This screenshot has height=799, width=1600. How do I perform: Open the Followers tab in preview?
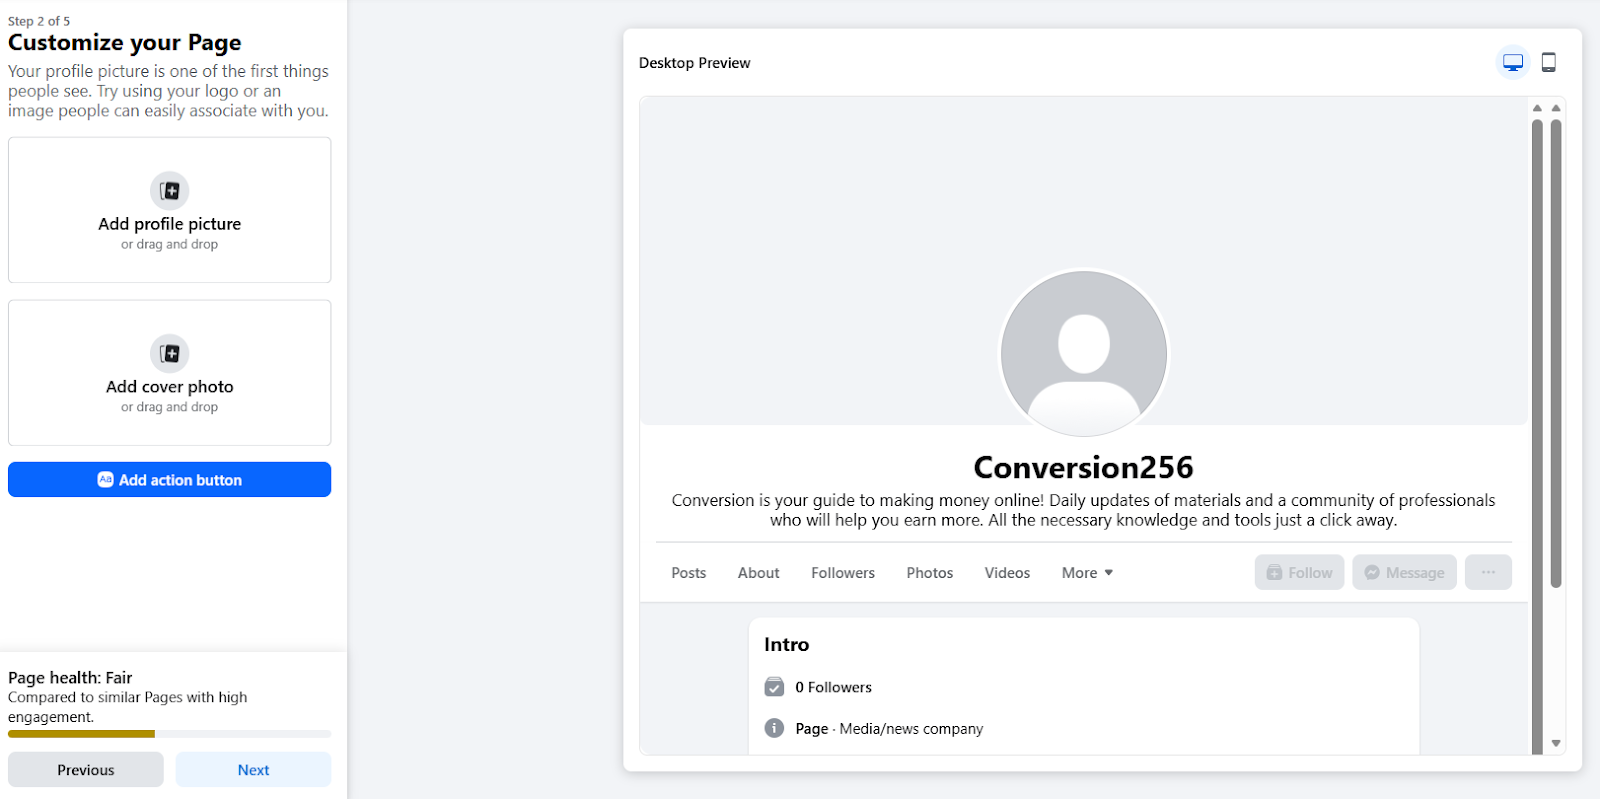tap(843, 573)
